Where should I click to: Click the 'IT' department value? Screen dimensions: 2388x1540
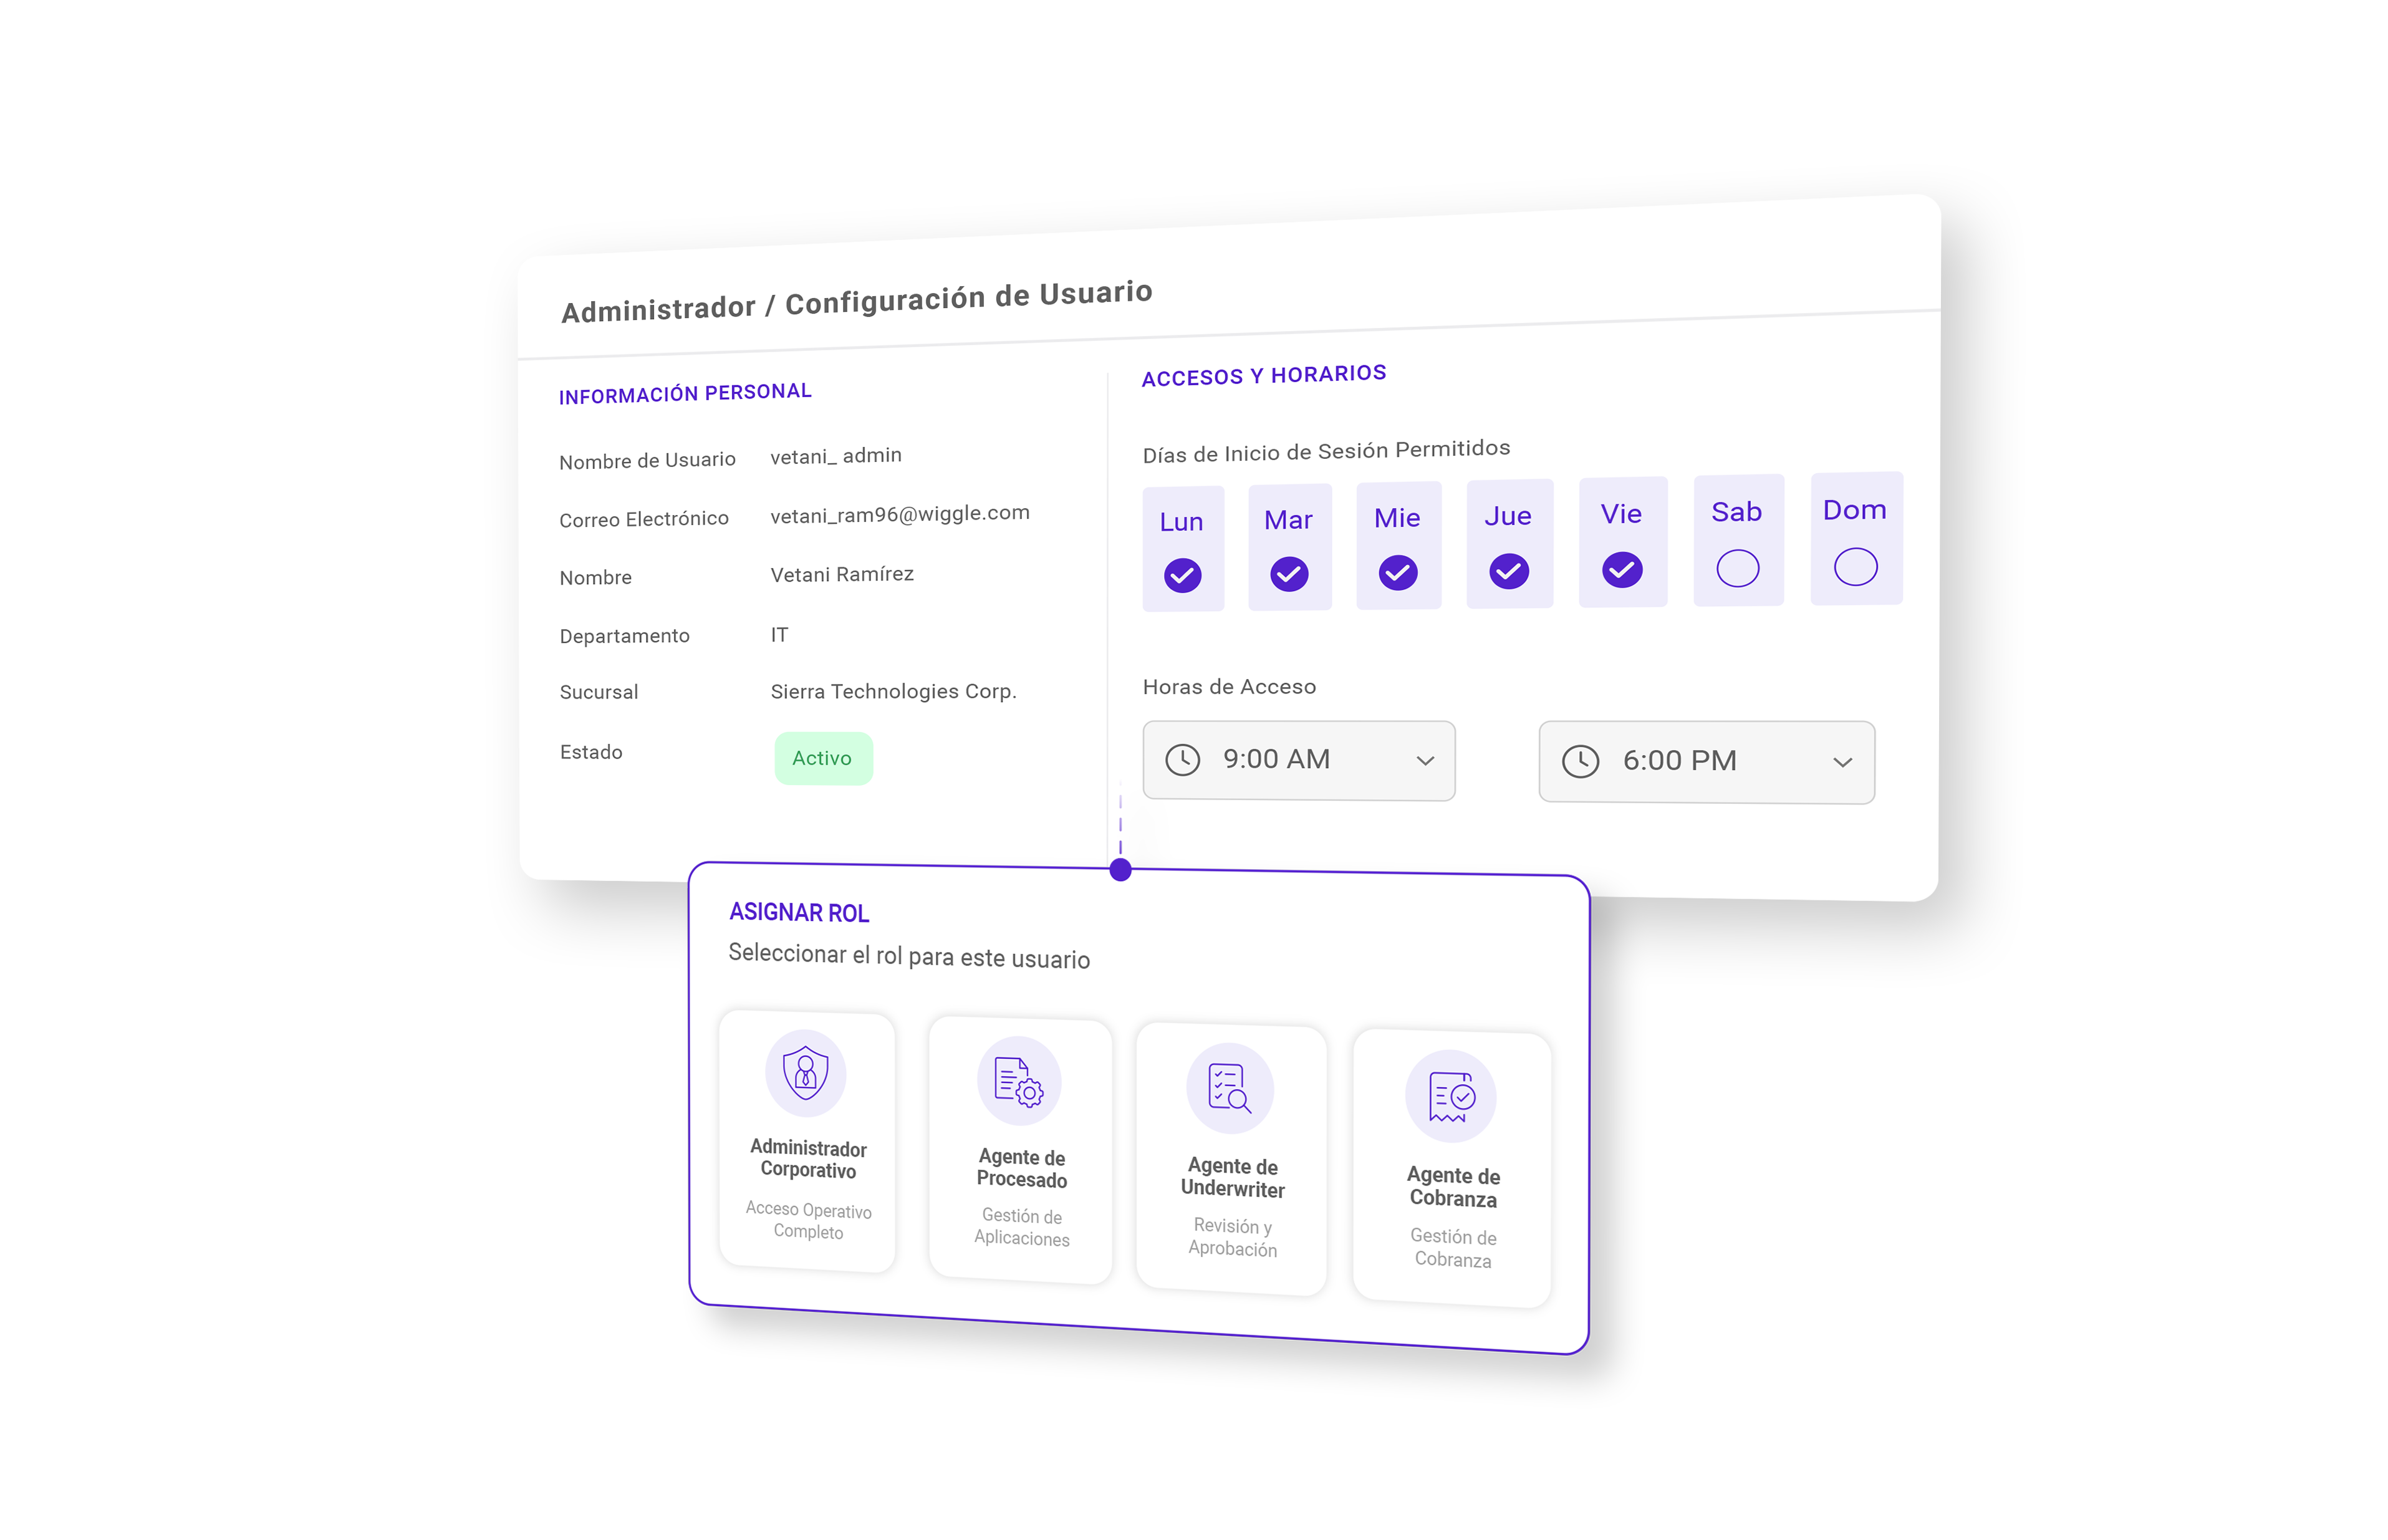[779, 634]
